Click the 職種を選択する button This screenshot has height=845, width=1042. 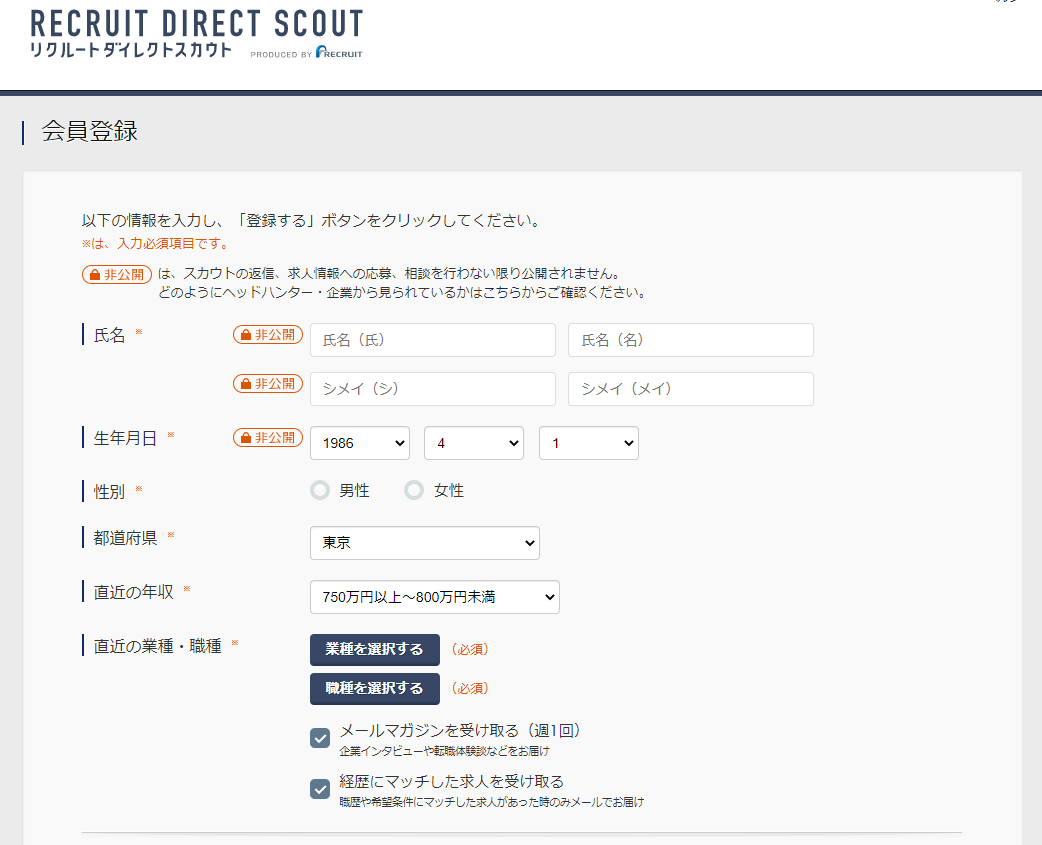(375, 689)
